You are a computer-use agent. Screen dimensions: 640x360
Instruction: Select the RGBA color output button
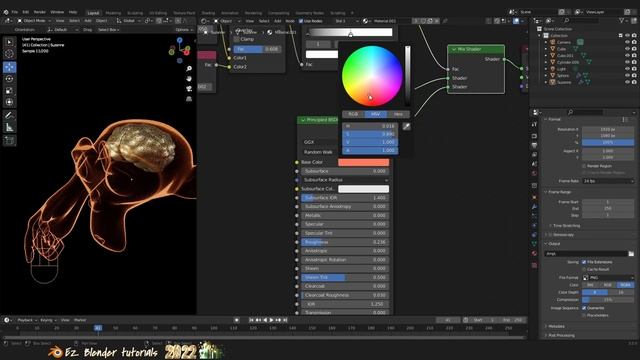[625, 285]
